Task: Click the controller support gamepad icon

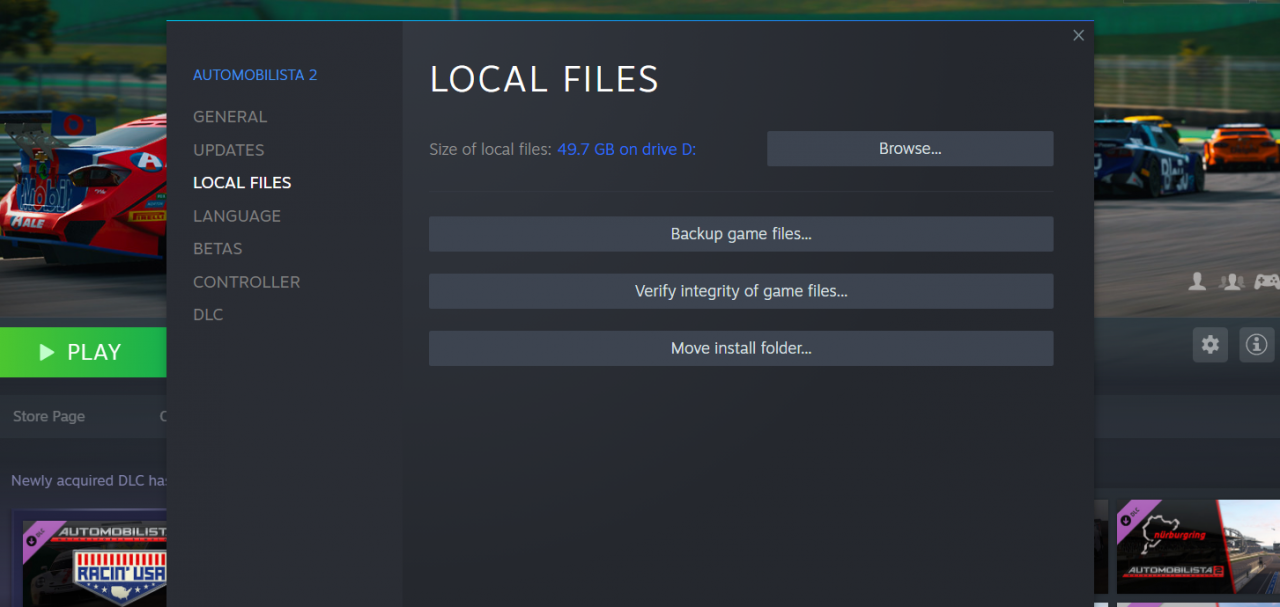Action: tap(1266, 282)
